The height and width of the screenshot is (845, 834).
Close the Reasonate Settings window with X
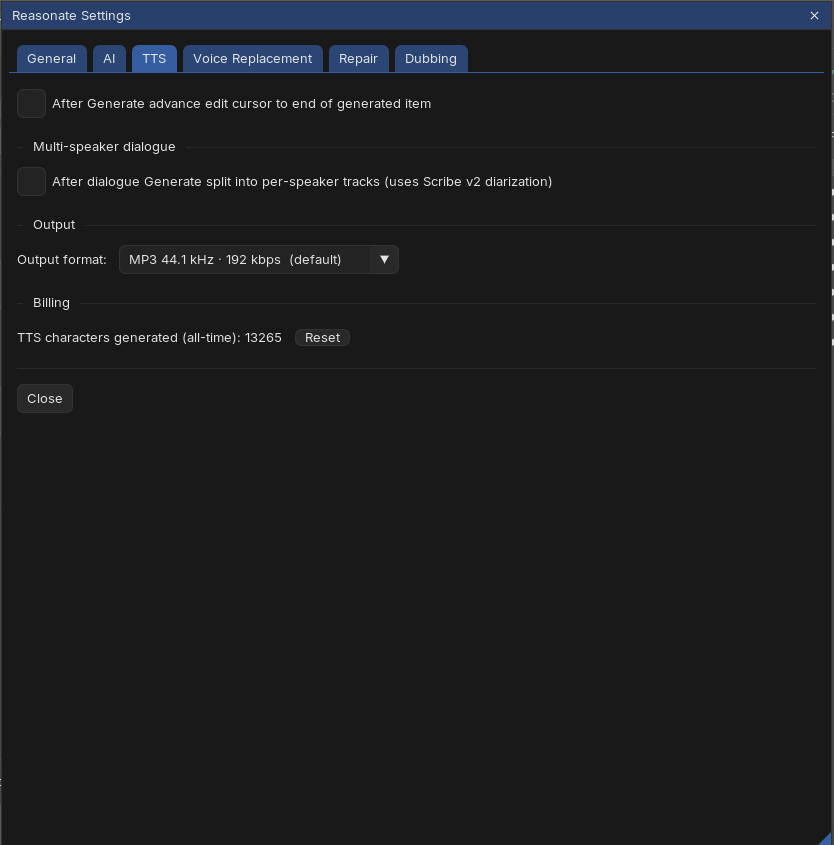coord(814,16)
